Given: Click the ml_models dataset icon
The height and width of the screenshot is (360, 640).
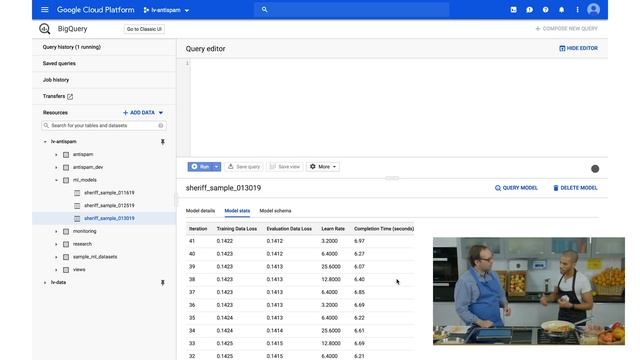Looking at the screenshot, I should [x=66, y=180].
